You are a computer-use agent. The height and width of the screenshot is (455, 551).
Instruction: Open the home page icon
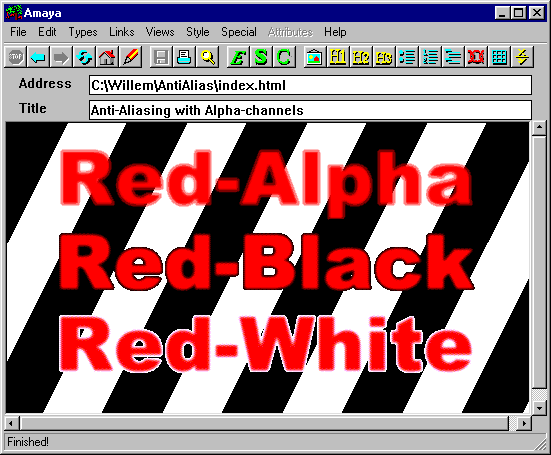click(108, 57)
